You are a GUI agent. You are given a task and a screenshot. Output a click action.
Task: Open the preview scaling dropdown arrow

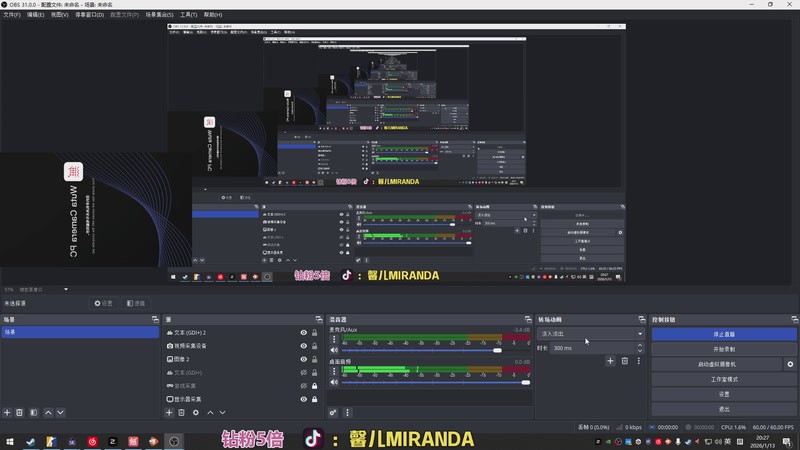click(66, 289)
